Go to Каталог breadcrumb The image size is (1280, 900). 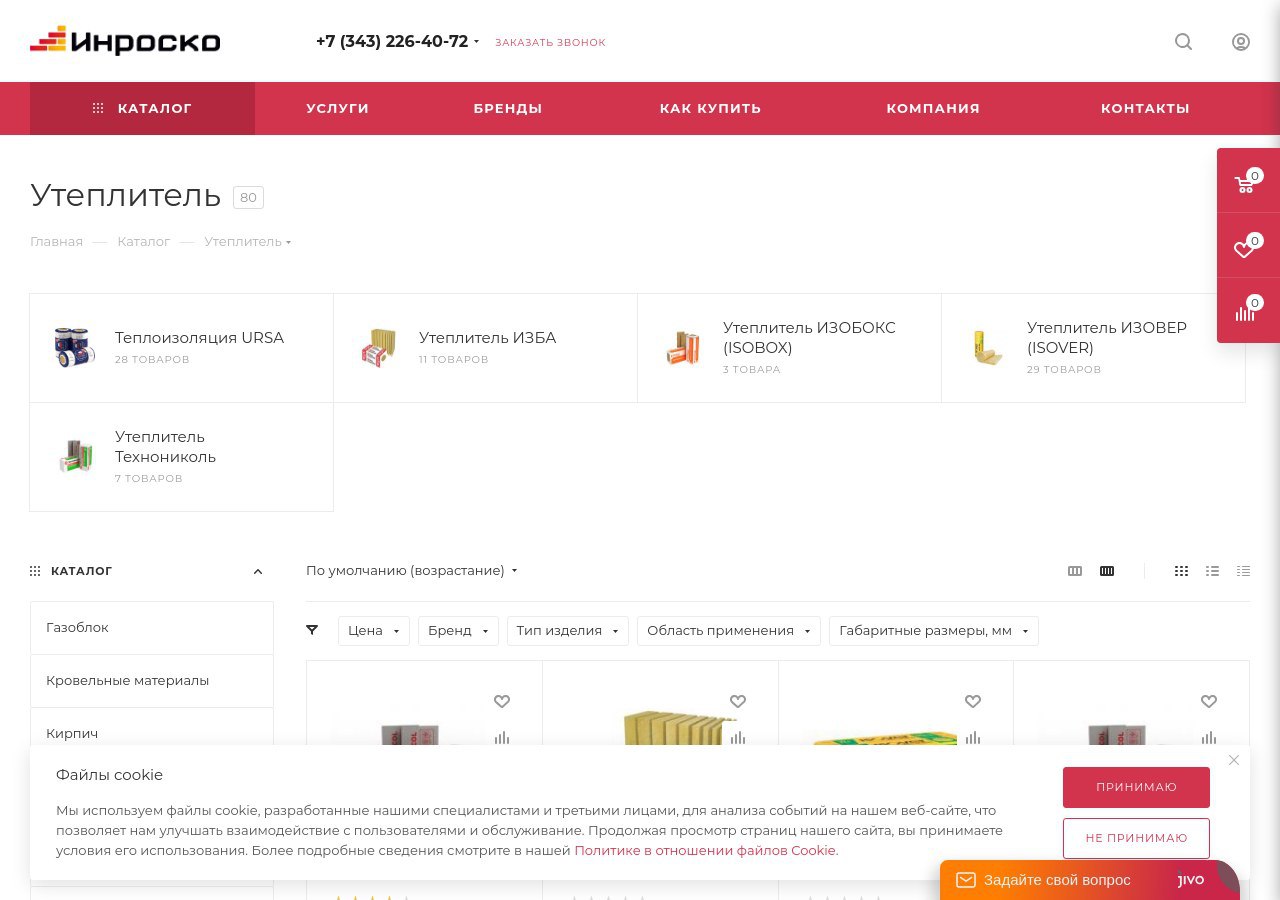[x=143, y=242]
